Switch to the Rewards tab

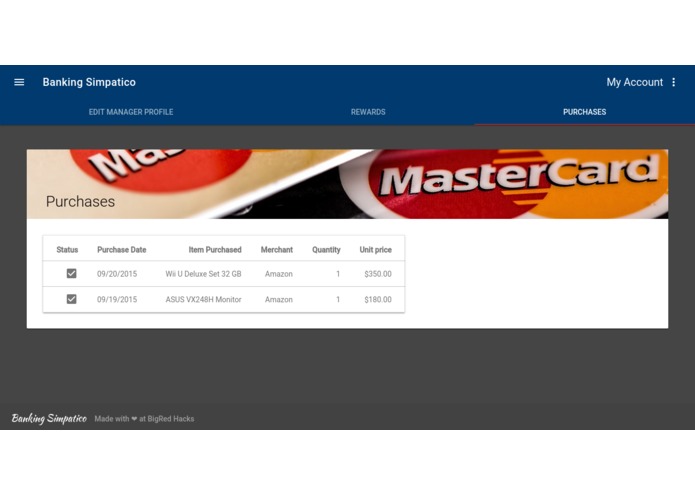[368, 112]
